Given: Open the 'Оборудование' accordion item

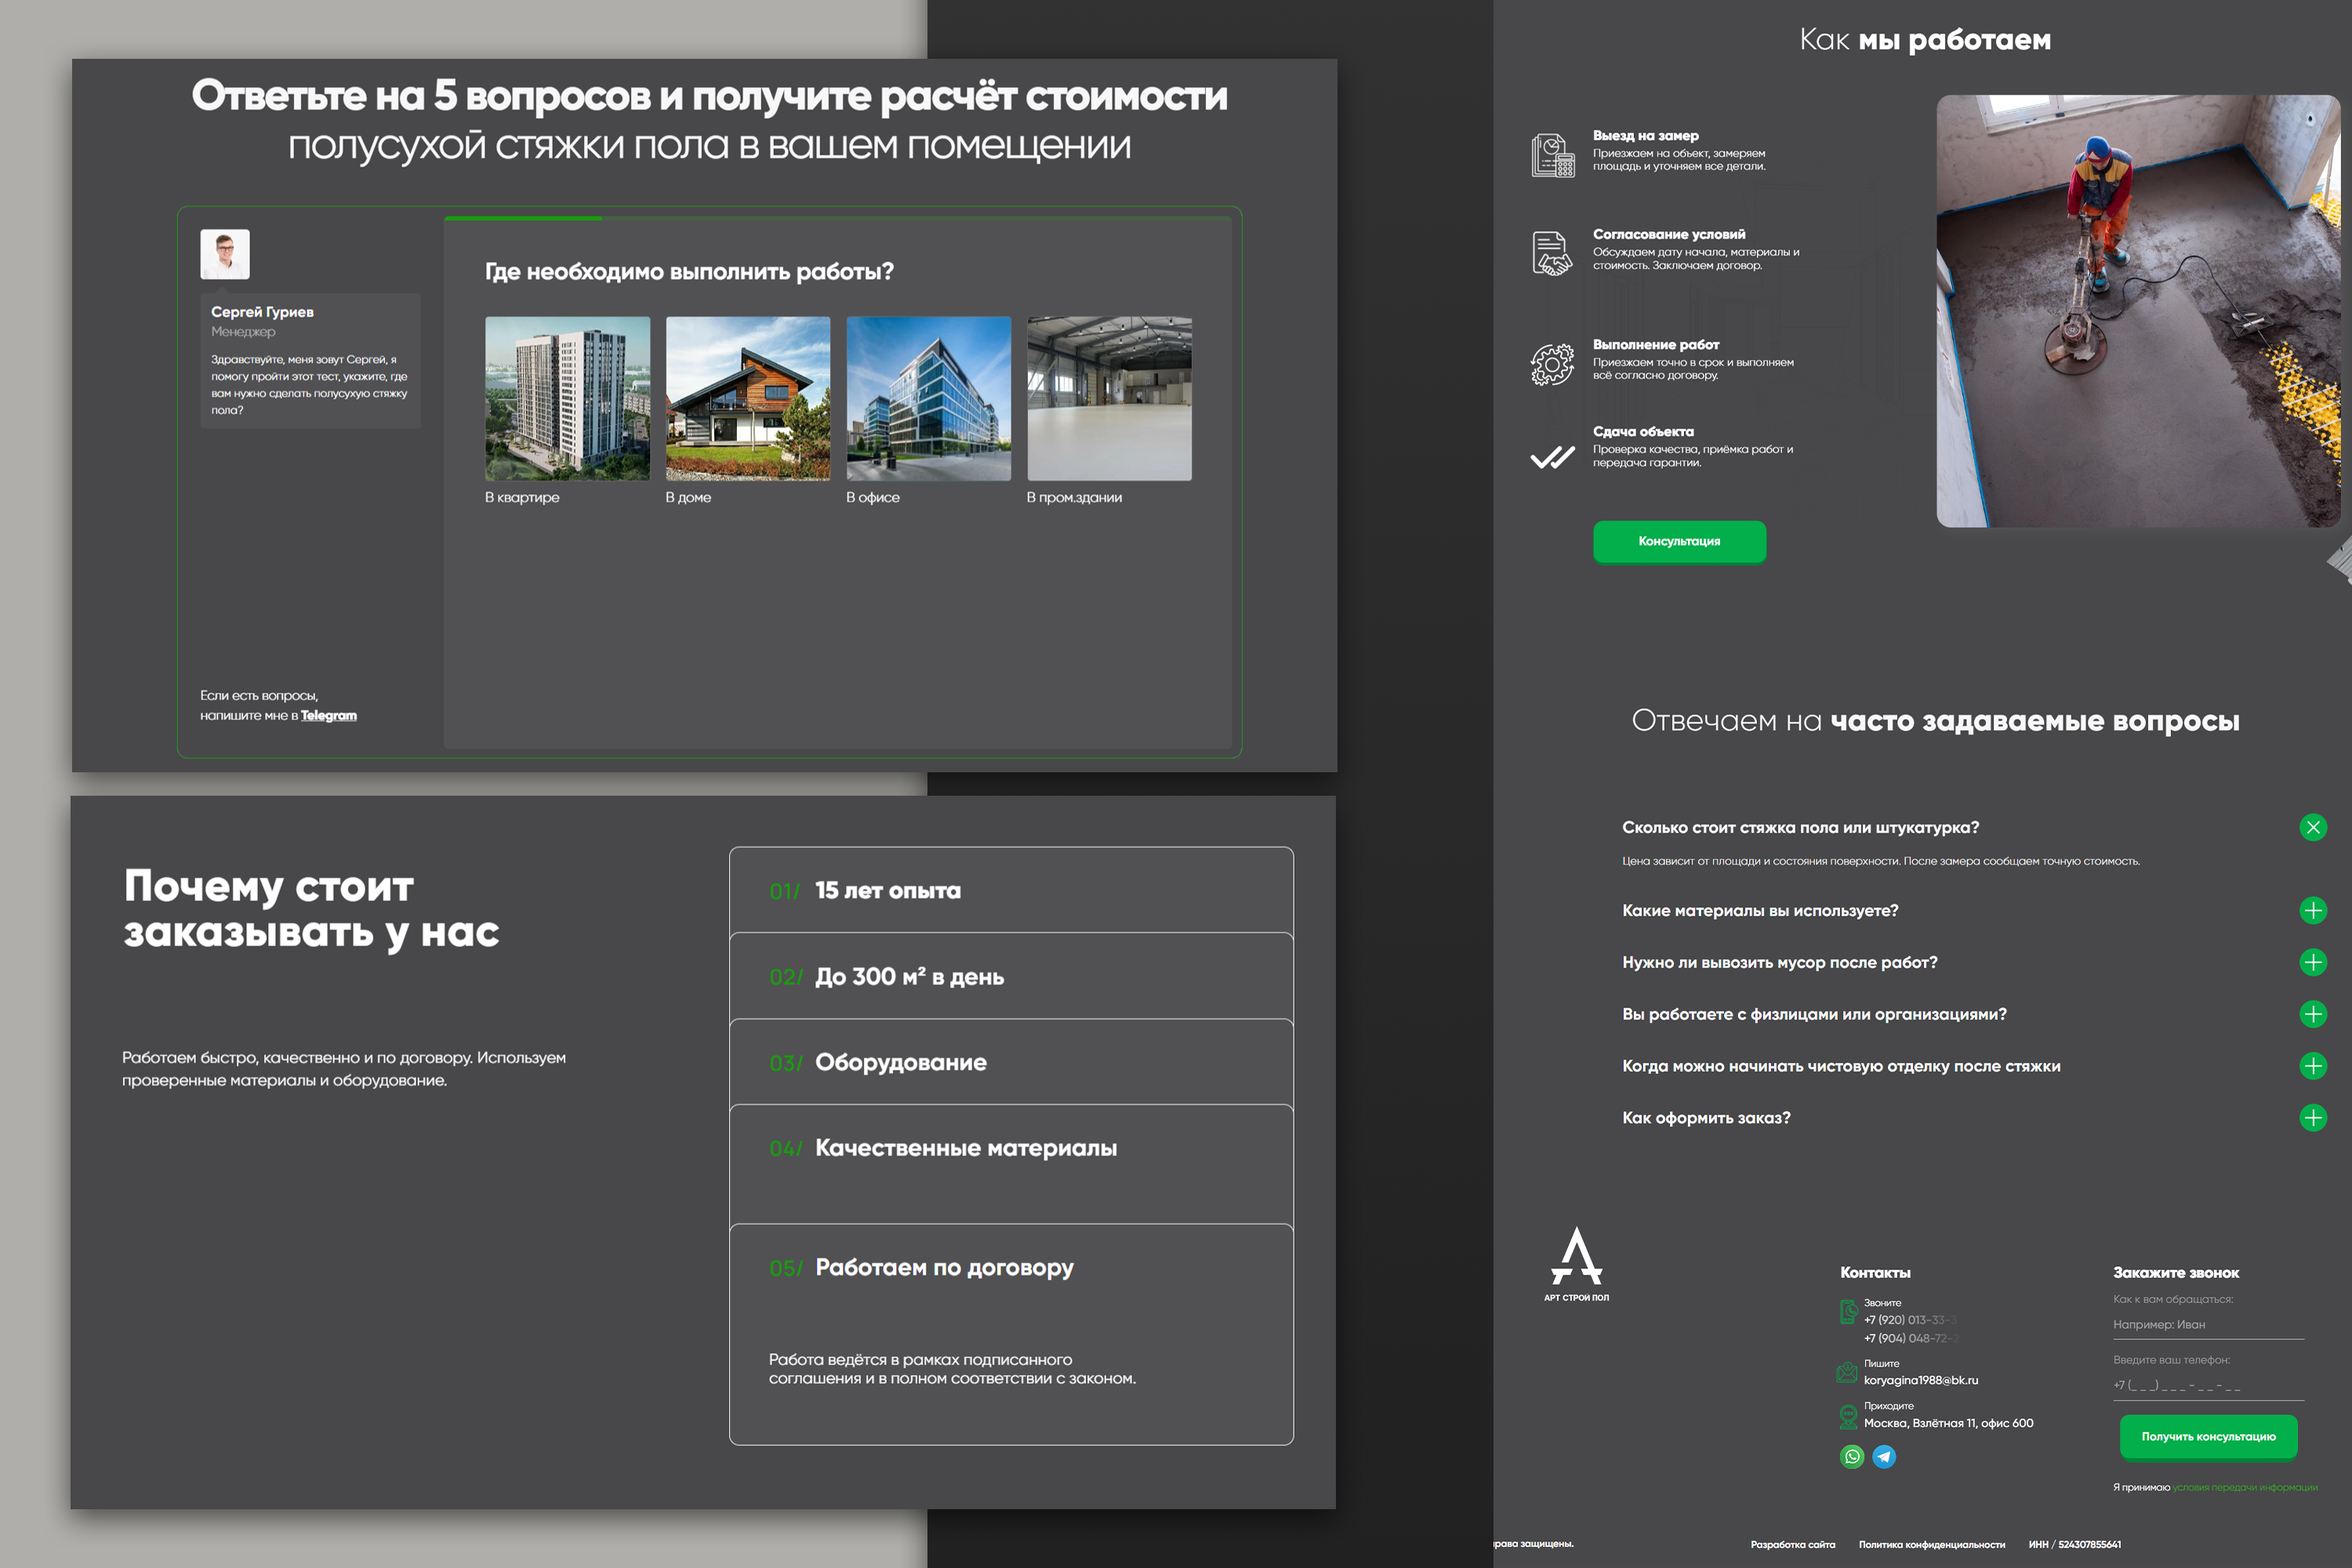Looking at the screenshot, I should click(1010, 1062).
